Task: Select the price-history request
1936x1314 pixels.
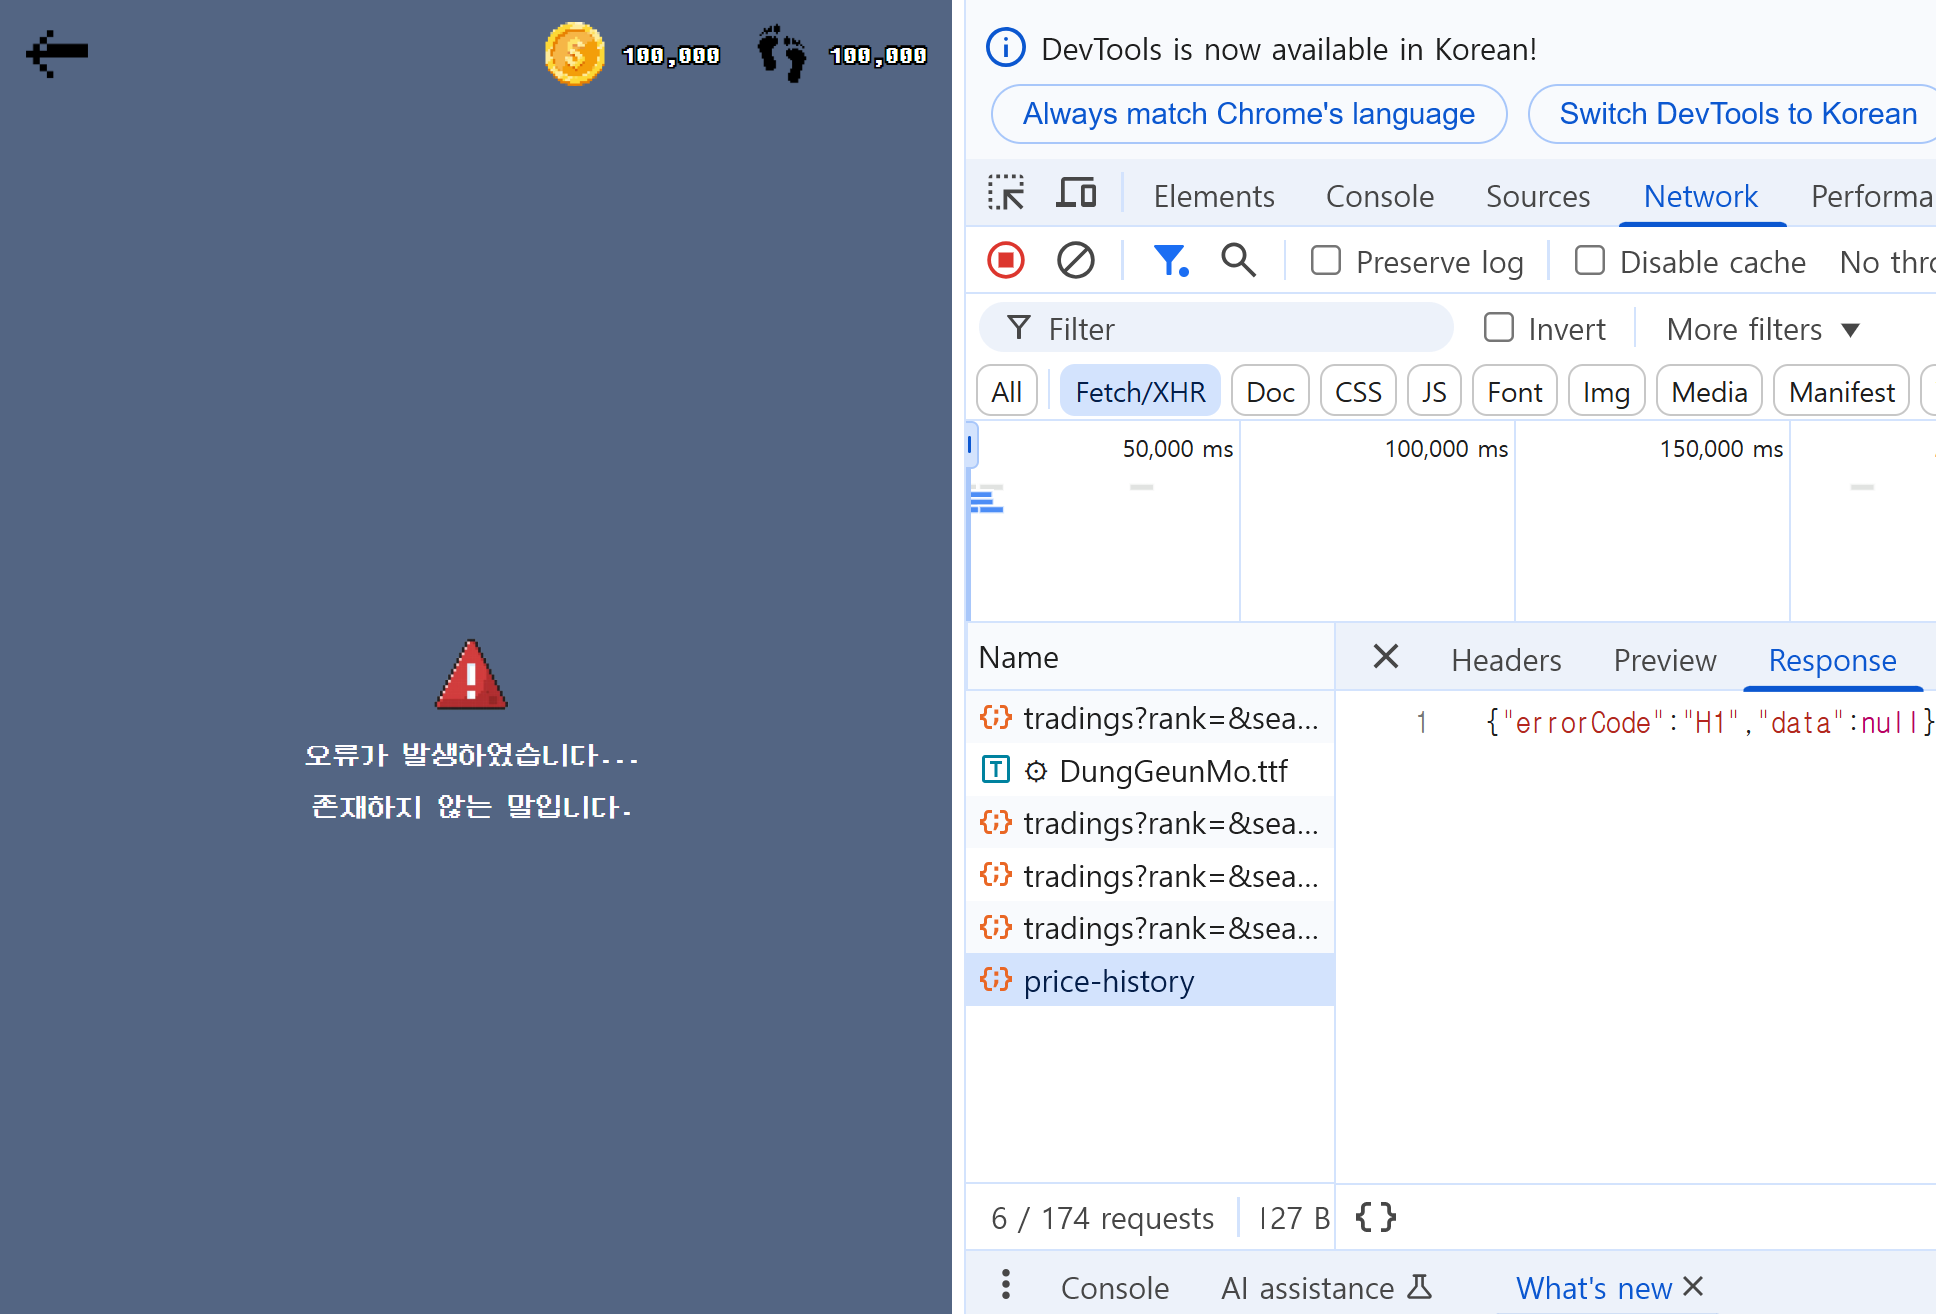Action: [1108, 981]
